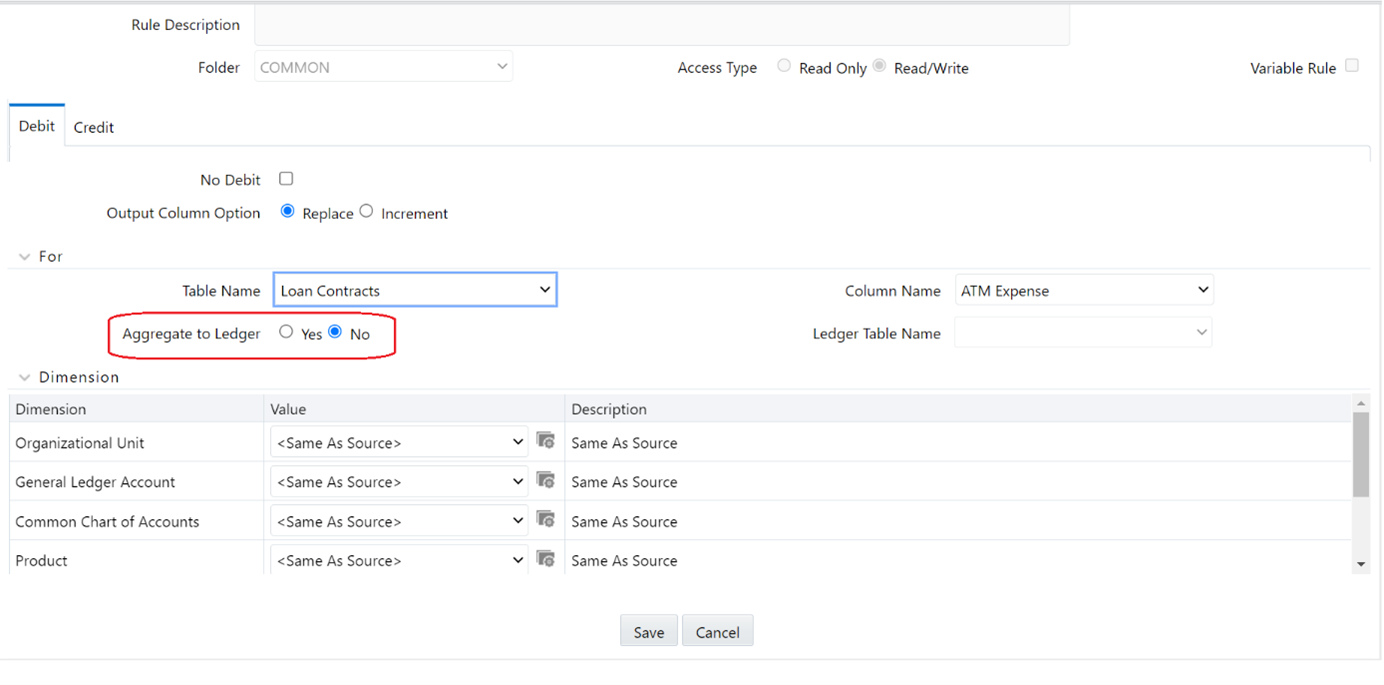Open hierarchy browser for Product dimension
Screen dimensions: 1384x685
point(546,558)
